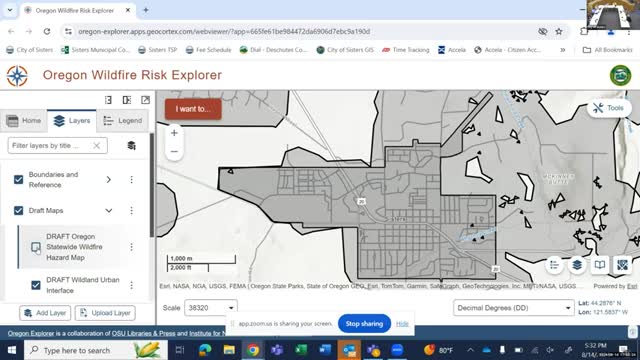This screenshot has height=360, width=640.
Task: Open the OSU Libraries & Press link
Action: point(143,333)
